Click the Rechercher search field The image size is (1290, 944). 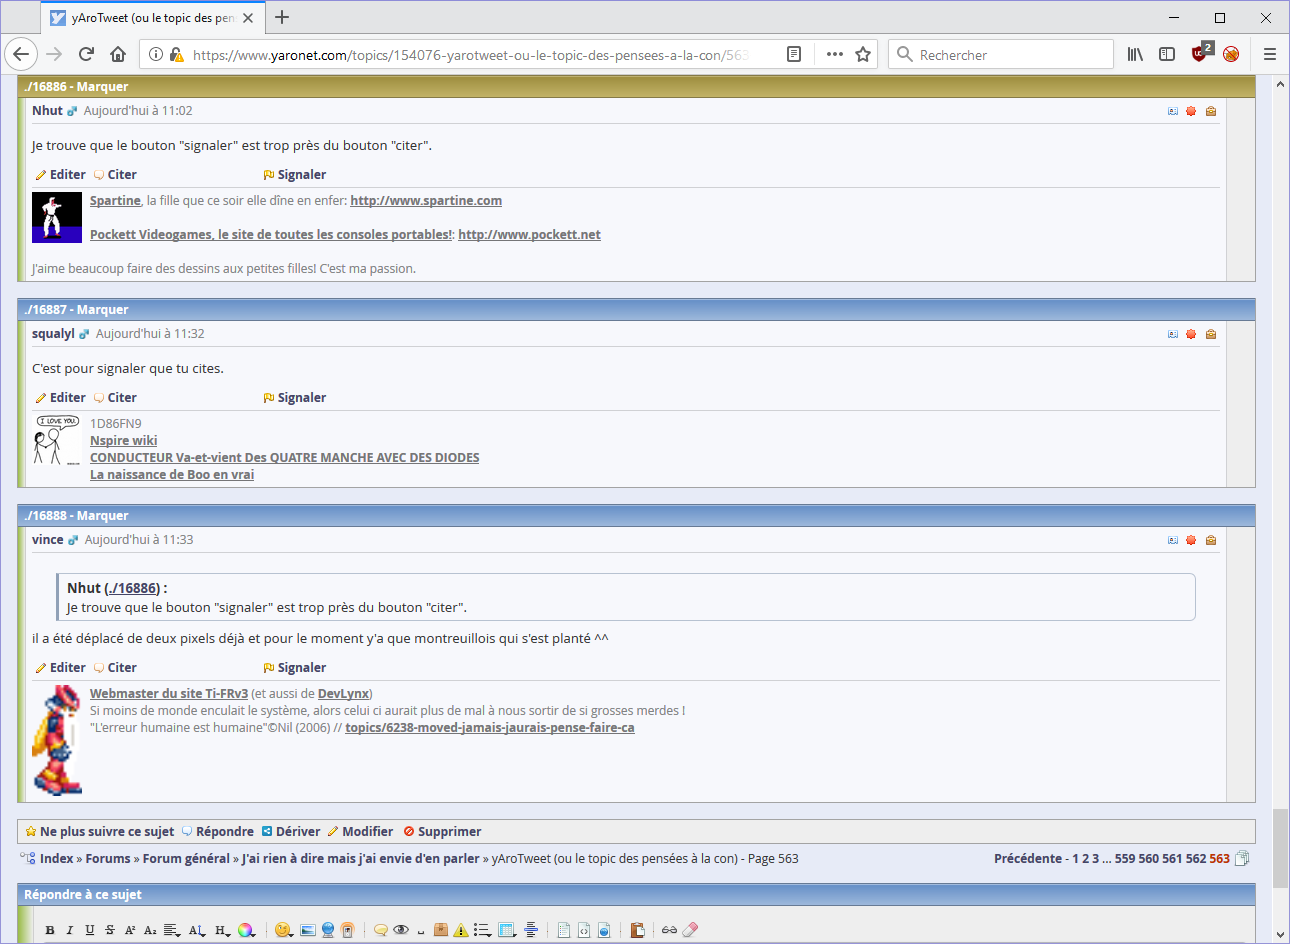click(x=1012, y=54)
